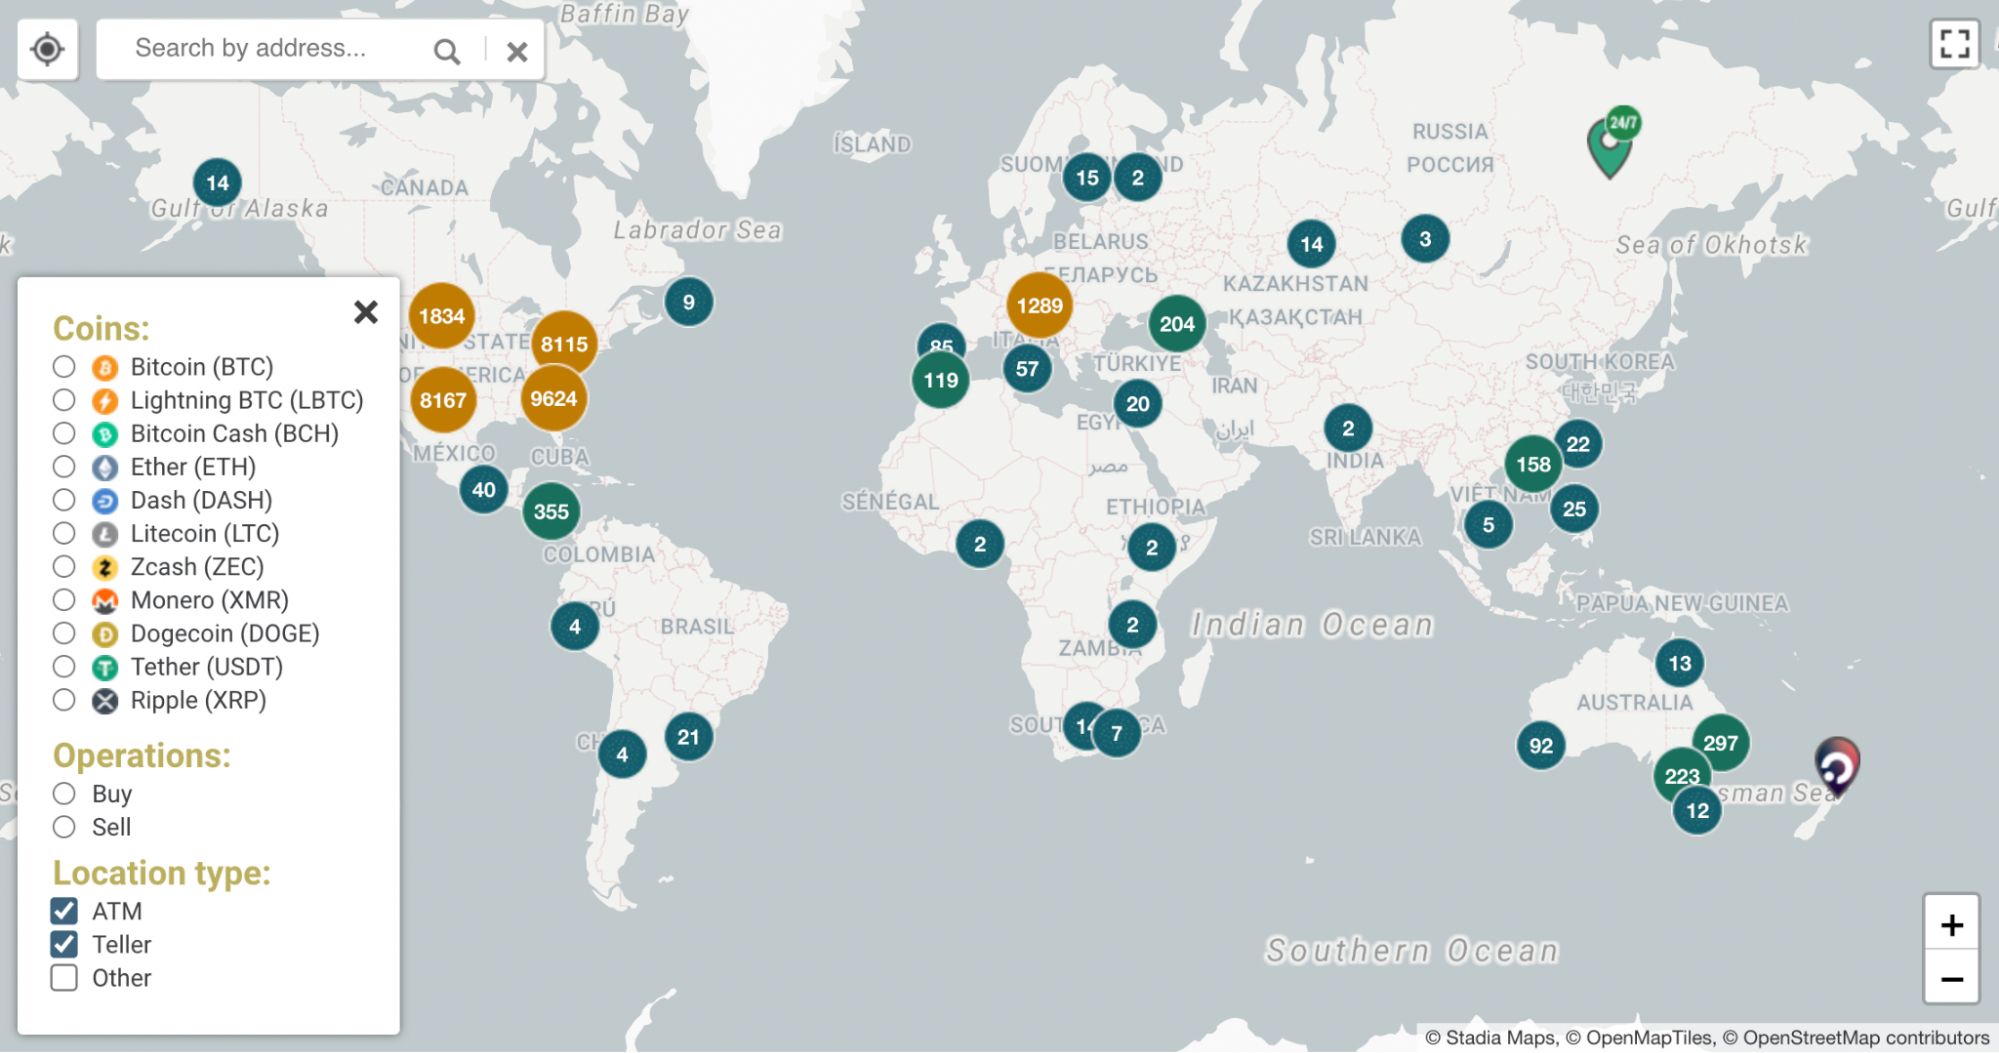Close the Coins filter panel
The image size is (1999, 1053).
click(366, 312)
